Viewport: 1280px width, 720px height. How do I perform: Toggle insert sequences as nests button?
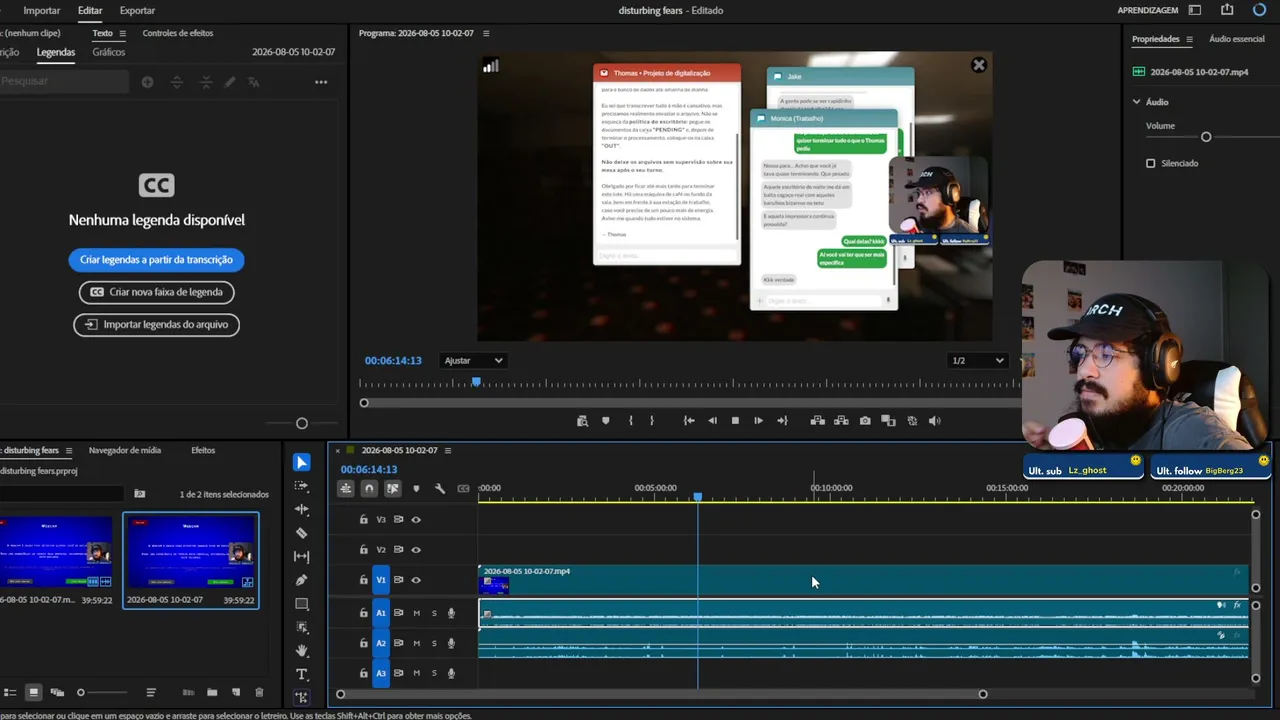coord(345,489)
